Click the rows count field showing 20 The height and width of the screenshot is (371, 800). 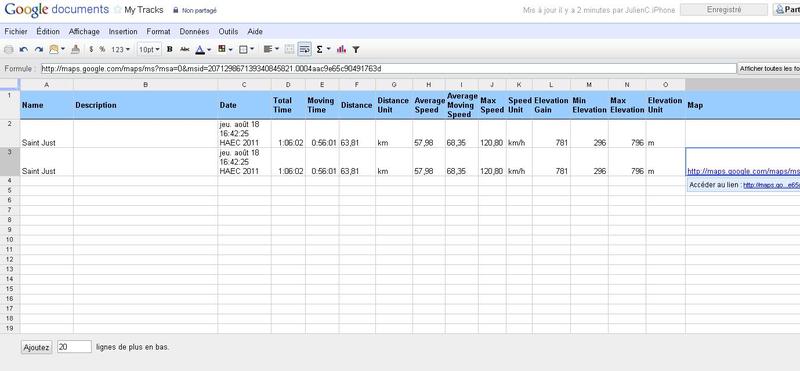click(74, 347)
